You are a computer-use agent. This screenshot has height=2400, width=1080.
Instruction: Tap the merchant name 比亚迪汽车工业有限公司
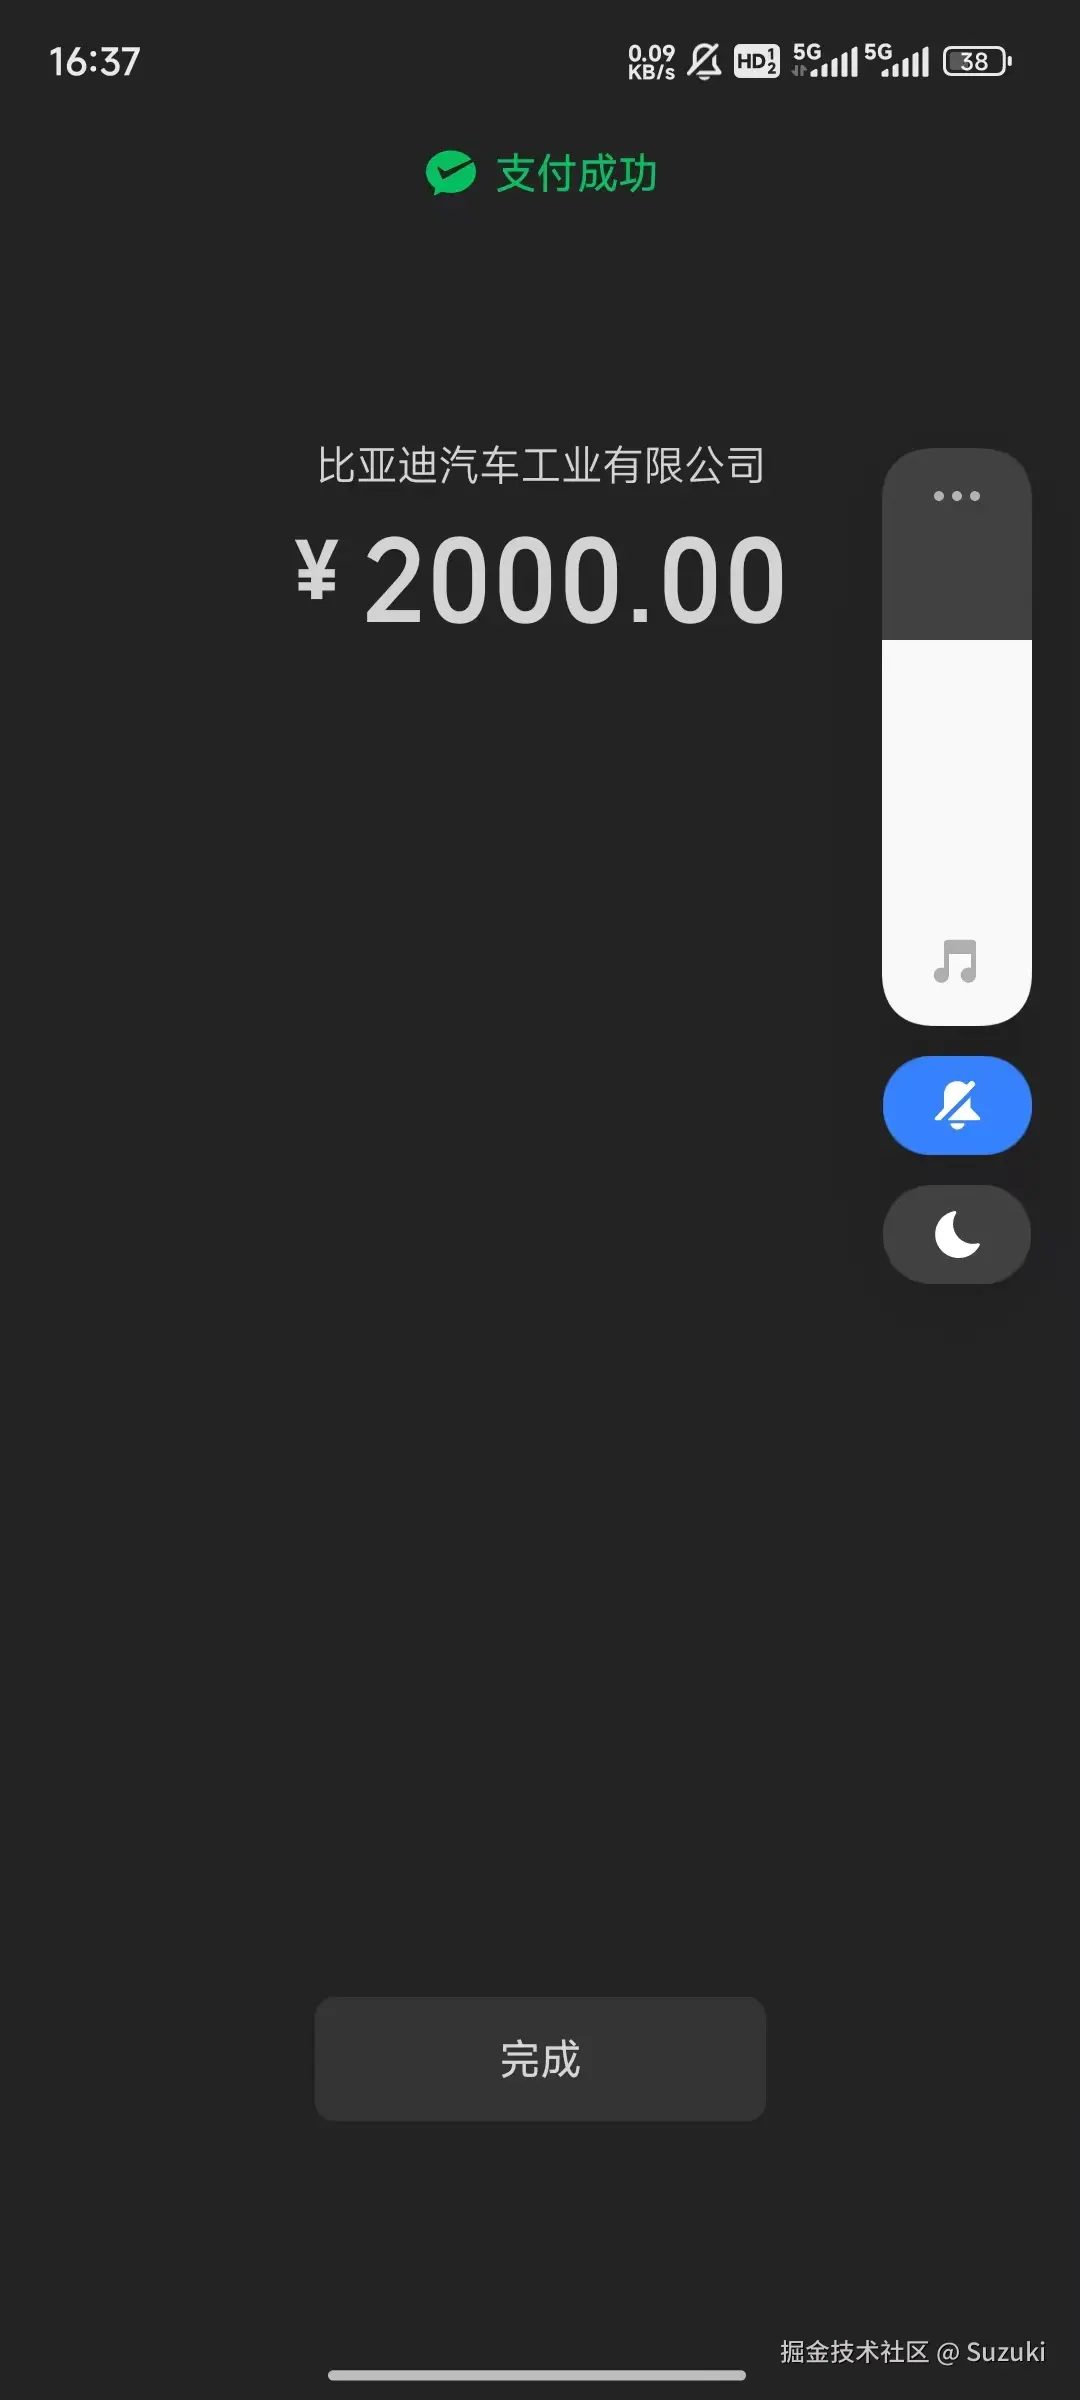click(541, 465)
